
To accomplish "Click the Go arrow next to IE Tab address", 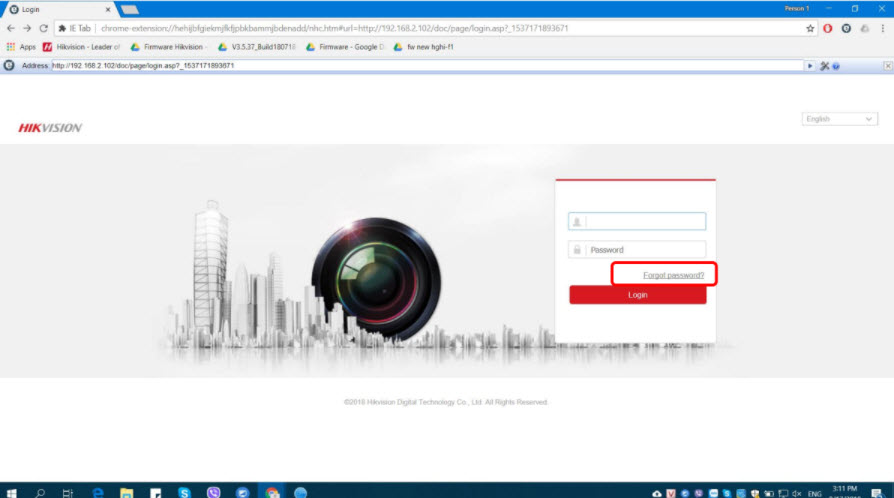I will coord(810,66).
